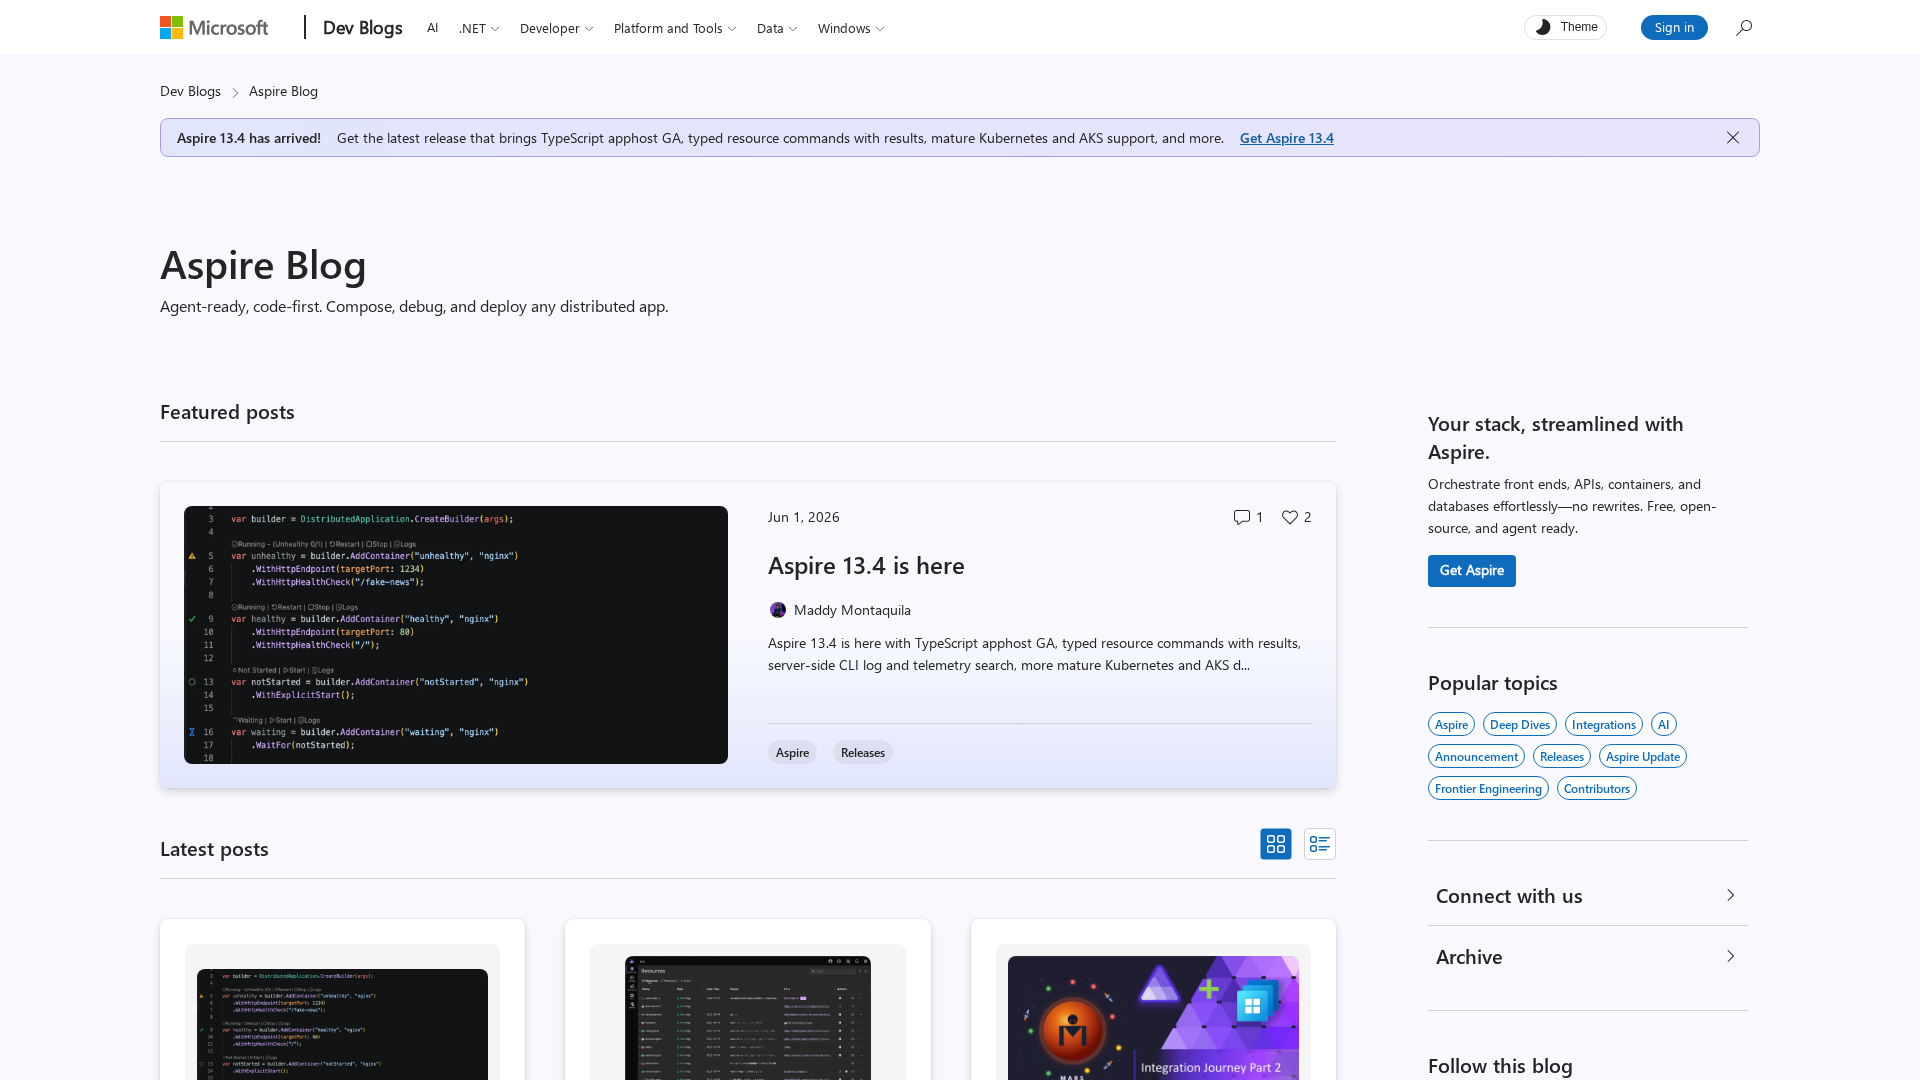
Task: Toggle the dark Theme switch
Action: click(x=1565, y=27)
